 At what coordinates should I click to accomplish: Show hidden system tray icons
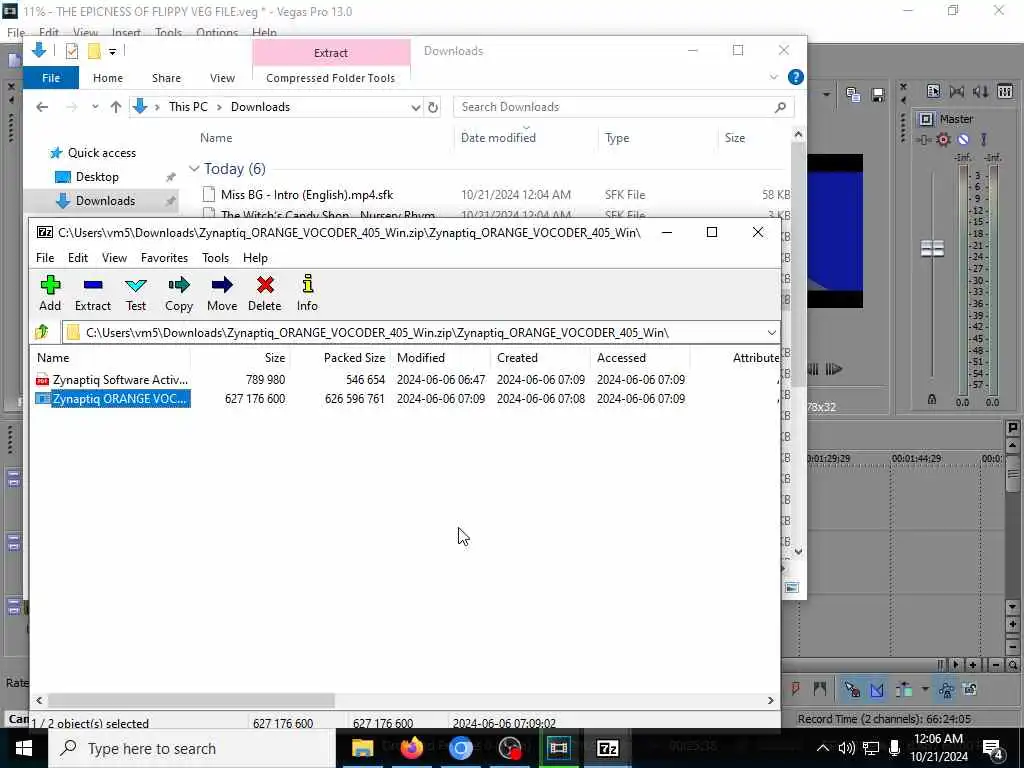click(x=823, y=748)
